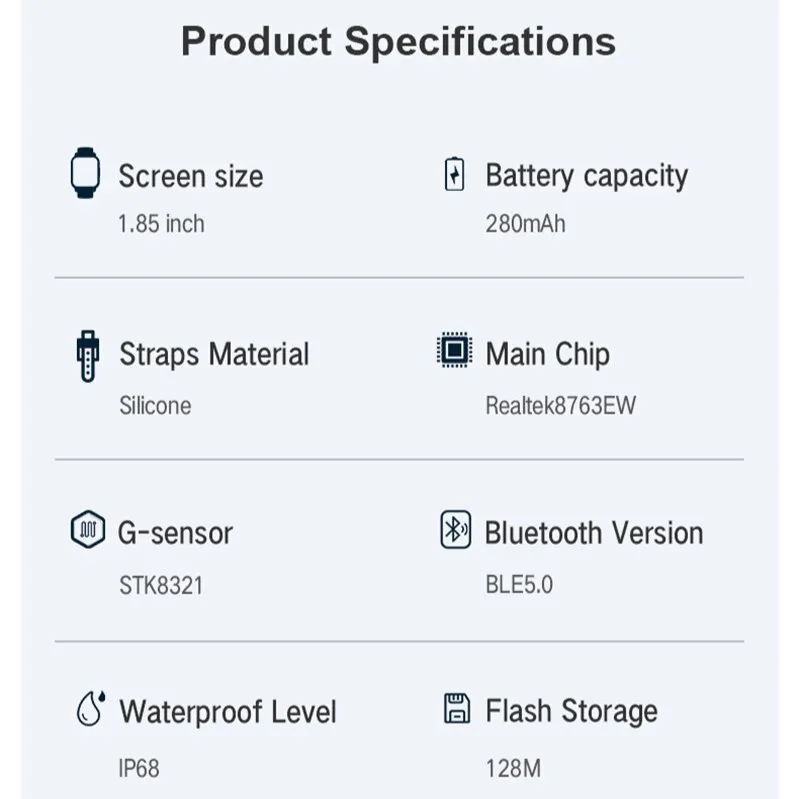Screen dimensions: 799x799
Task: Click the G-sensor label
Action: pos(176,533)
